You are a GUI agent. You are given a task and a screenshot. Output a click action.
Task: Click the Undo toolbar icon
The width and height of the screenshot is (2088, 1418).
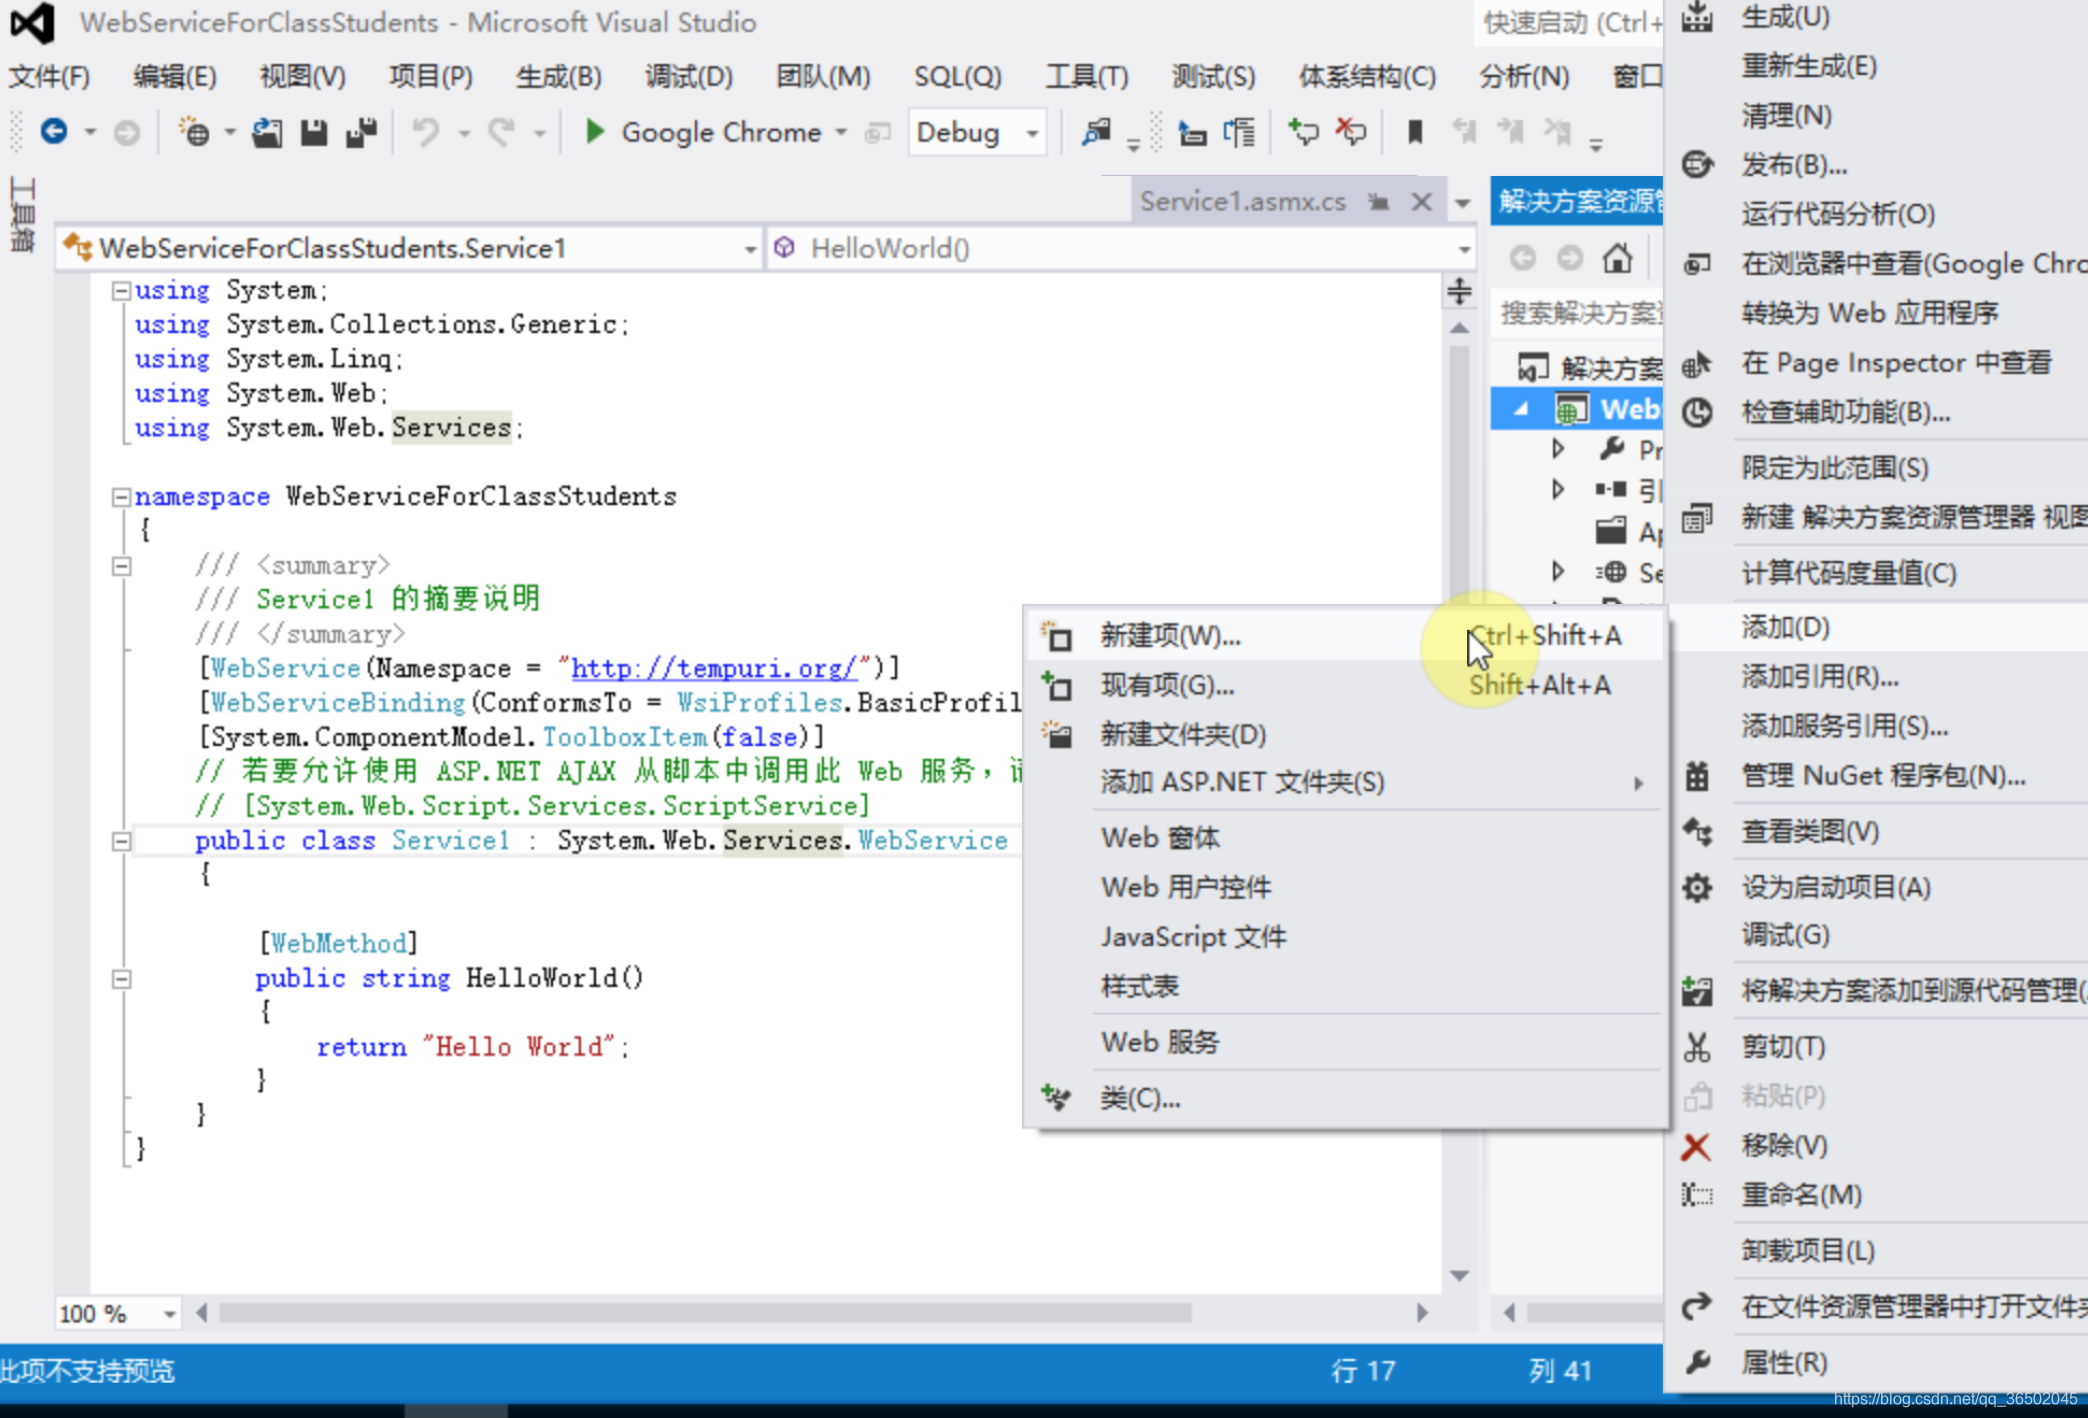[x=407, y=133]
